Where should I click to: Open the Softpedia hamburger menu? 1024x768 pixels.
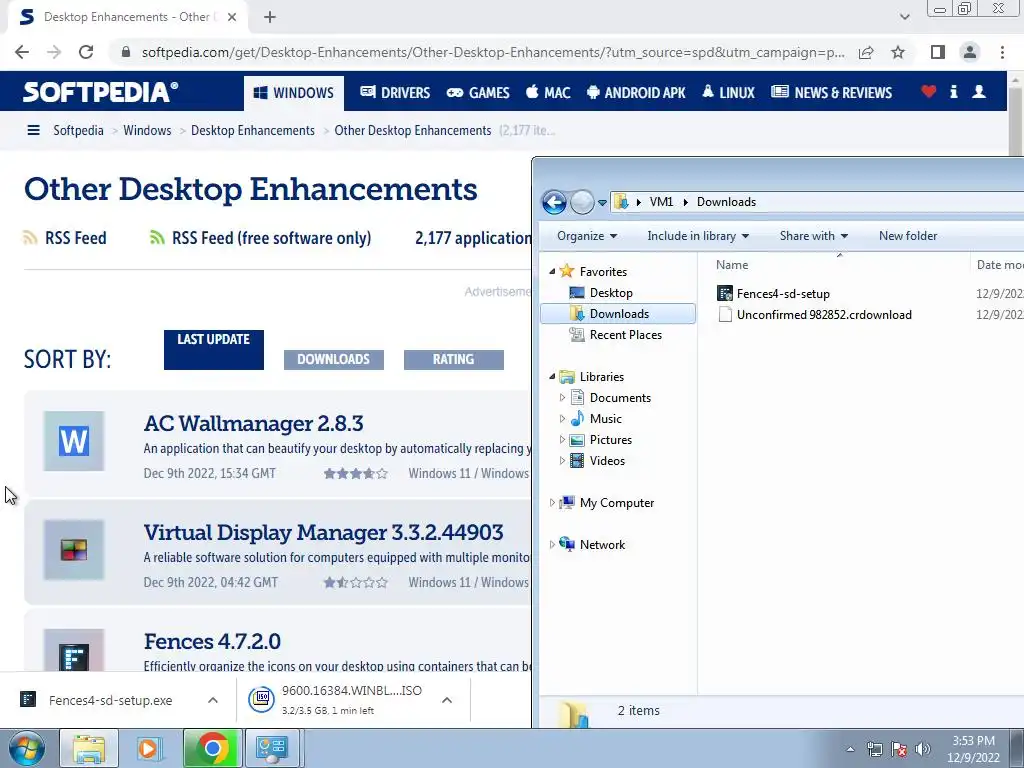coord(33,131)
